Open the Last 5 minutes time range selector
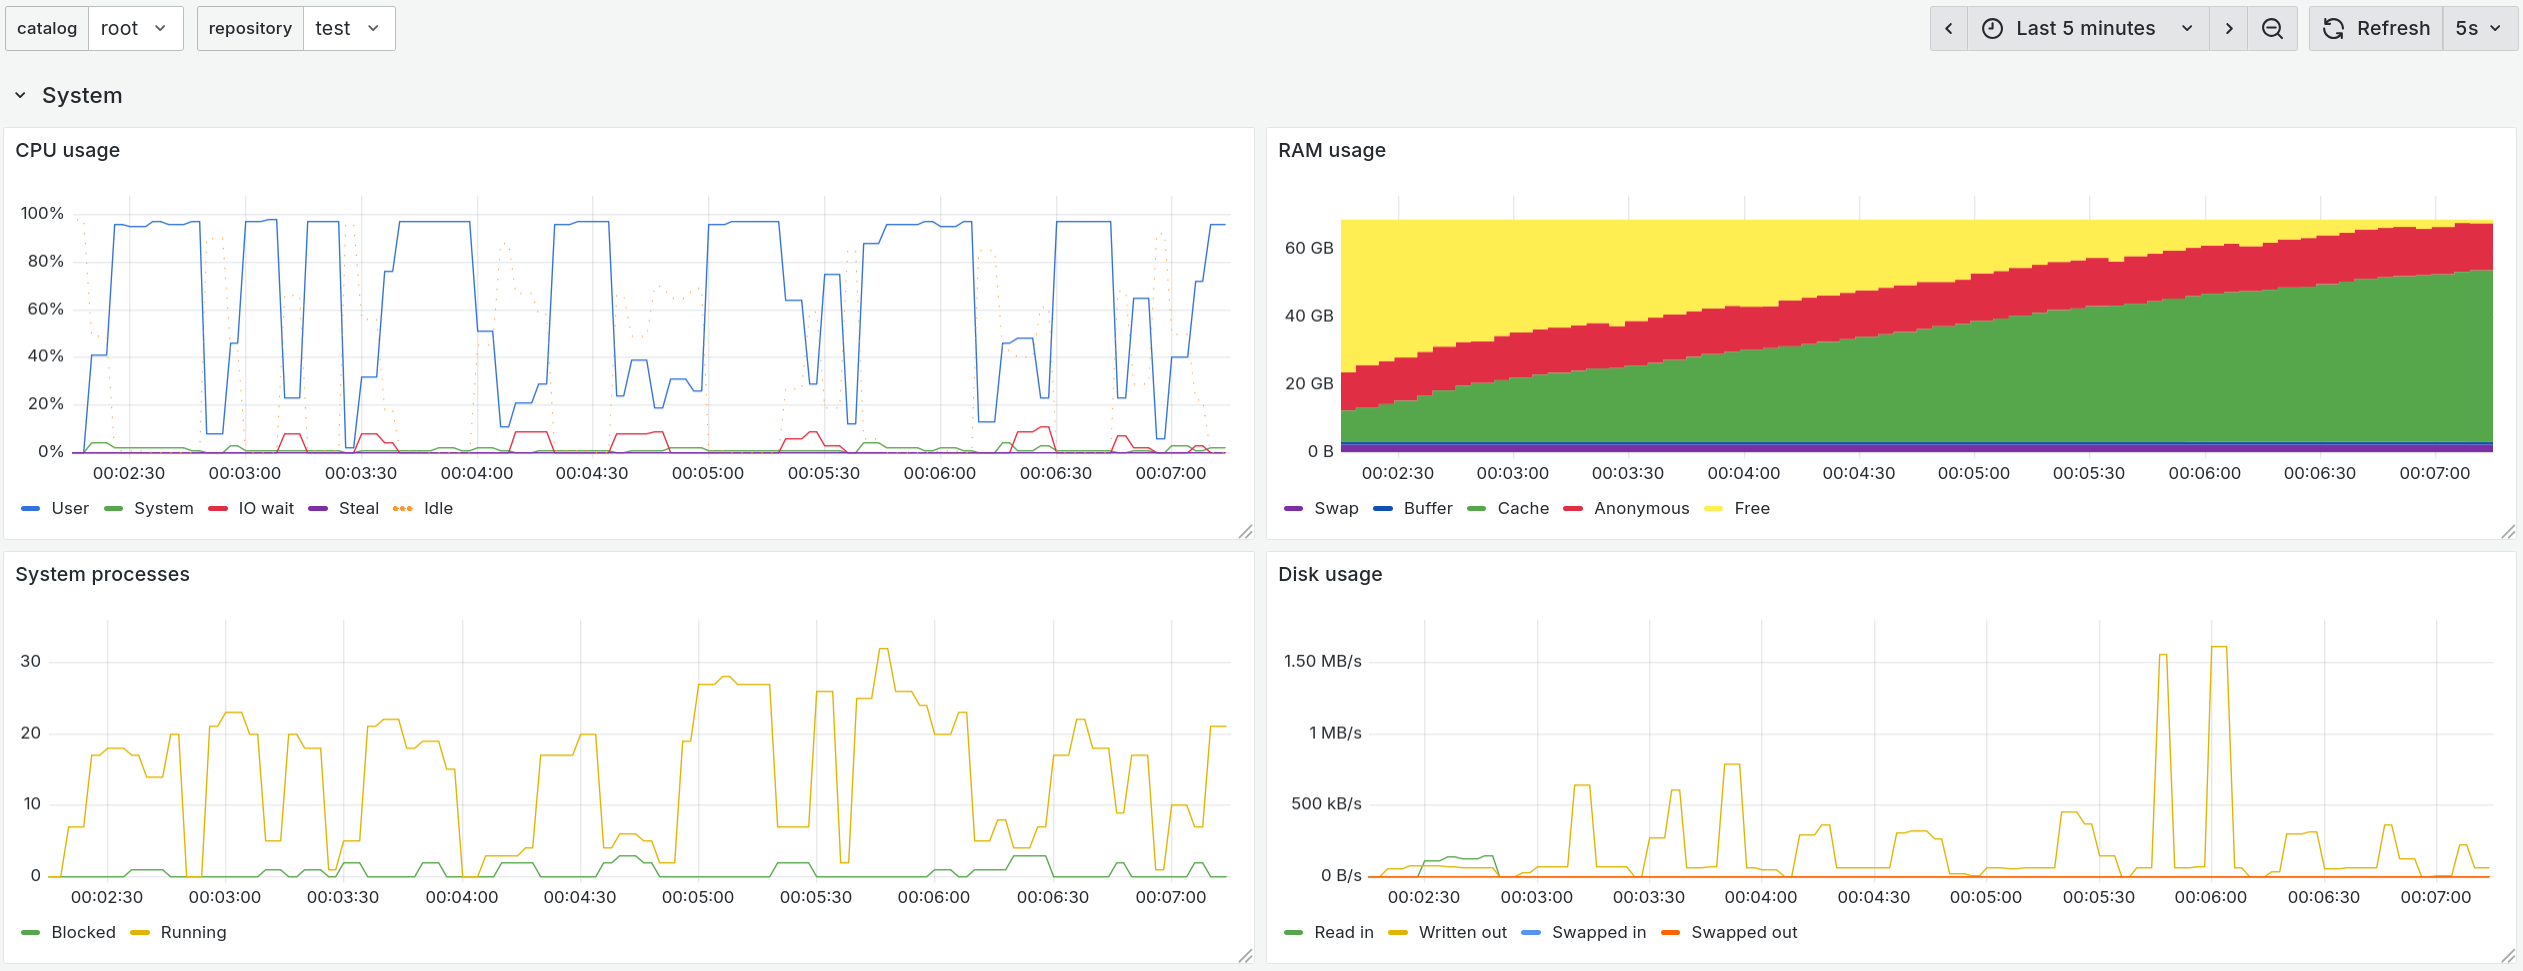This screenshot has height=971, width=2523. (x=2085, y=28)
